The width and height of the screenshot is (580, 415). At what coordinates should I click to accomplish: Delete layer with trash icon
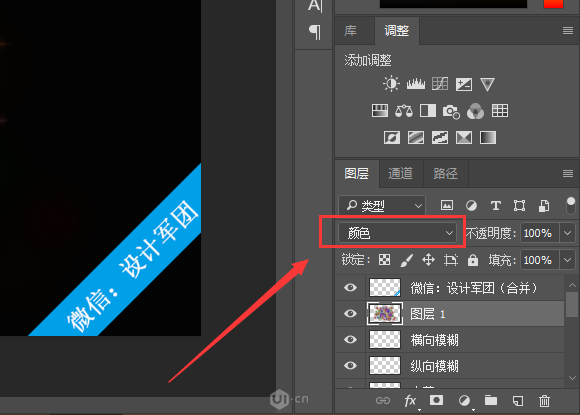pyautogui.click(x=544, y=401)
